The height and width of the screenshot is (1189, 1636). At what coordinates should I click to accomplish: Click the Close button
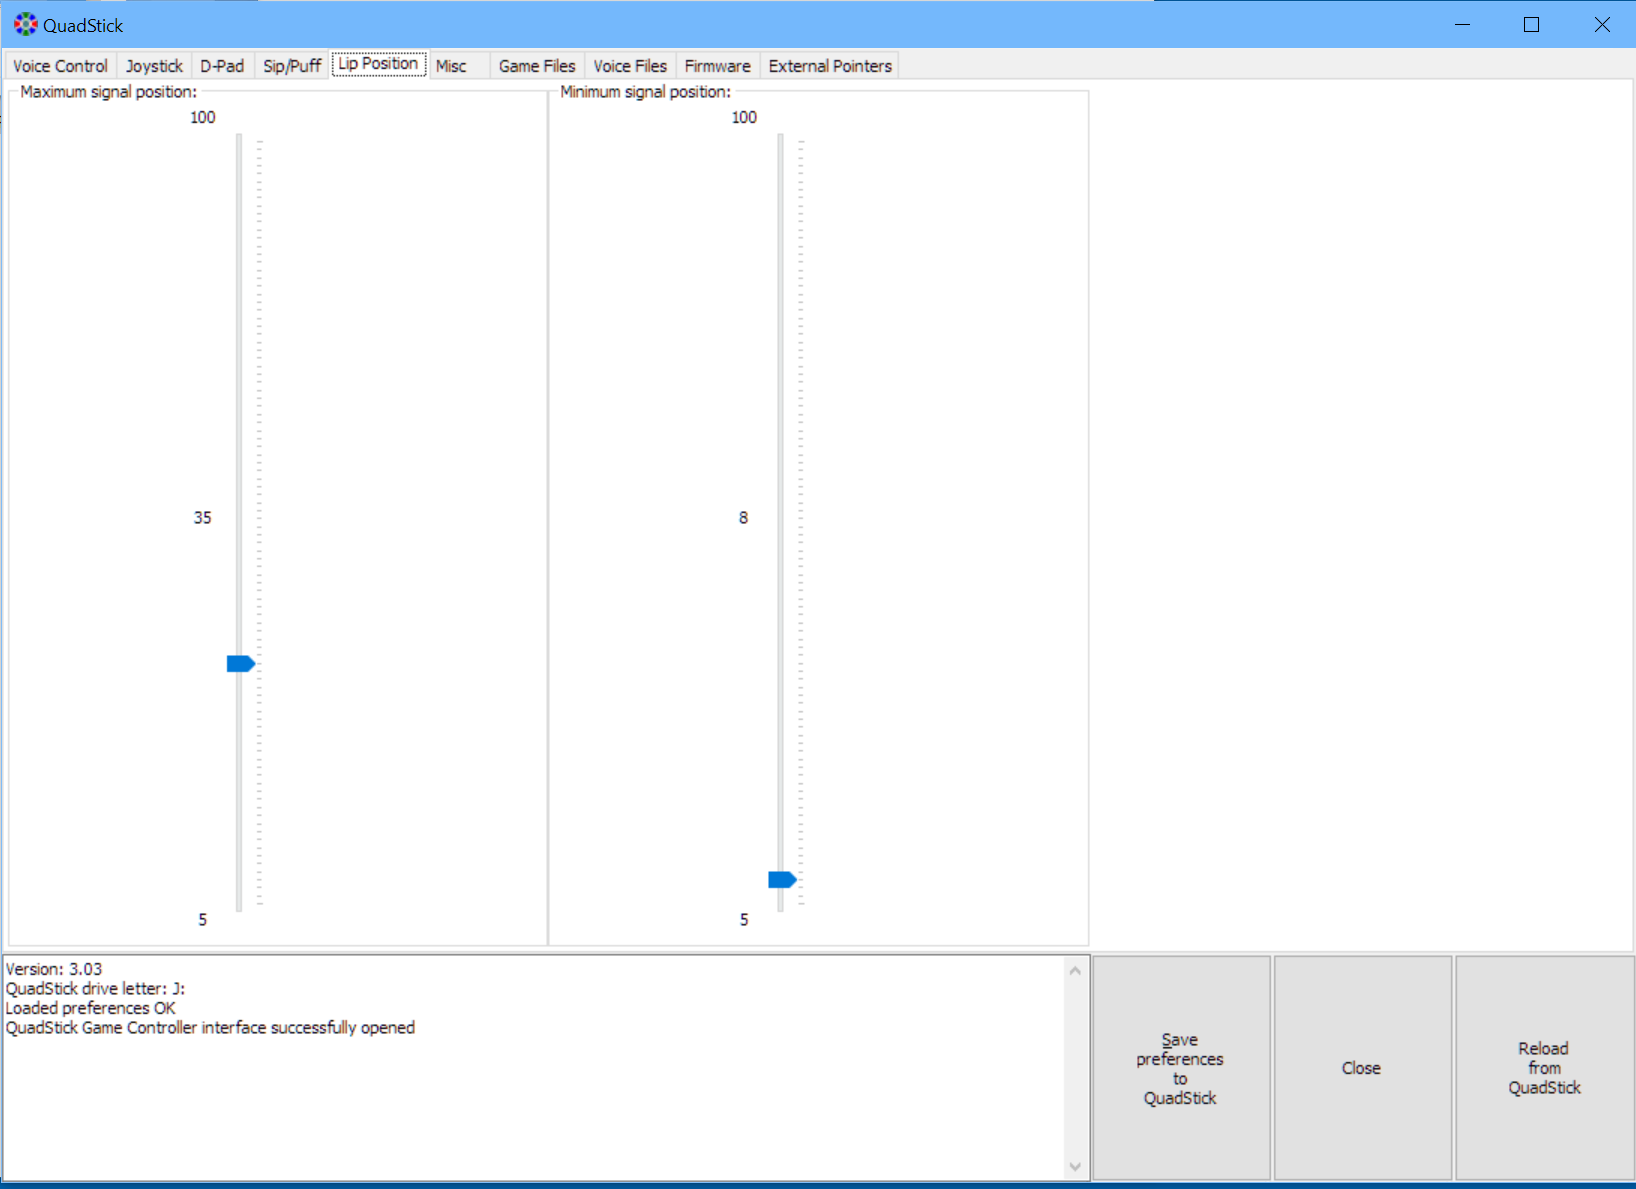(x=1362, y=1068)
